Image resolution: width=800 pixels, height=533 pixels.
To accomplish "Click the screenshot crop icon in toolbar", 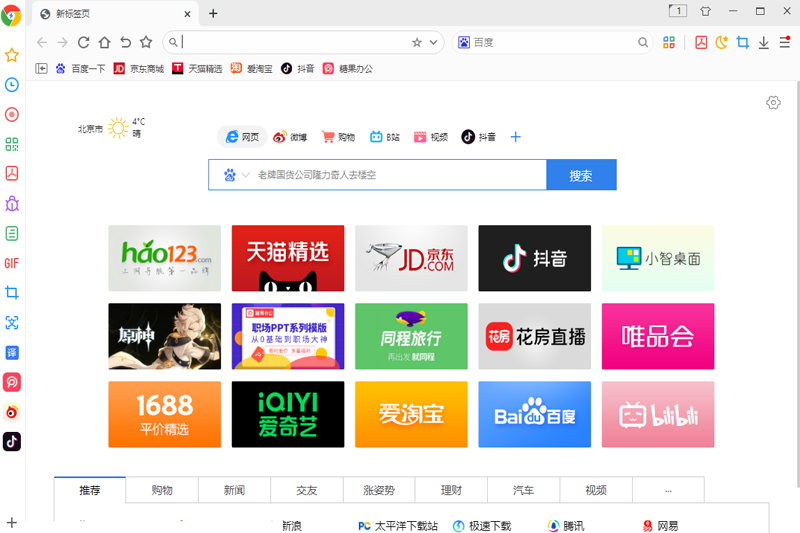I will (743, 42).
